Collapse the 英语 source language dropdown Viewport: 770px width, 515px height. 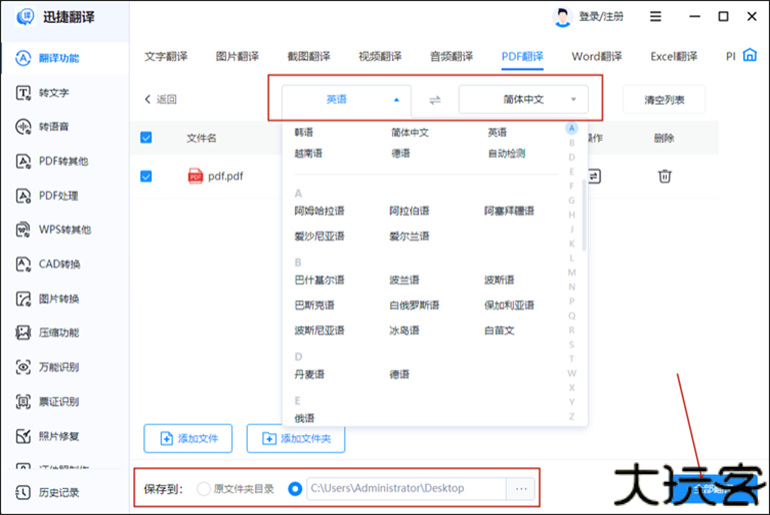point(346,100)
